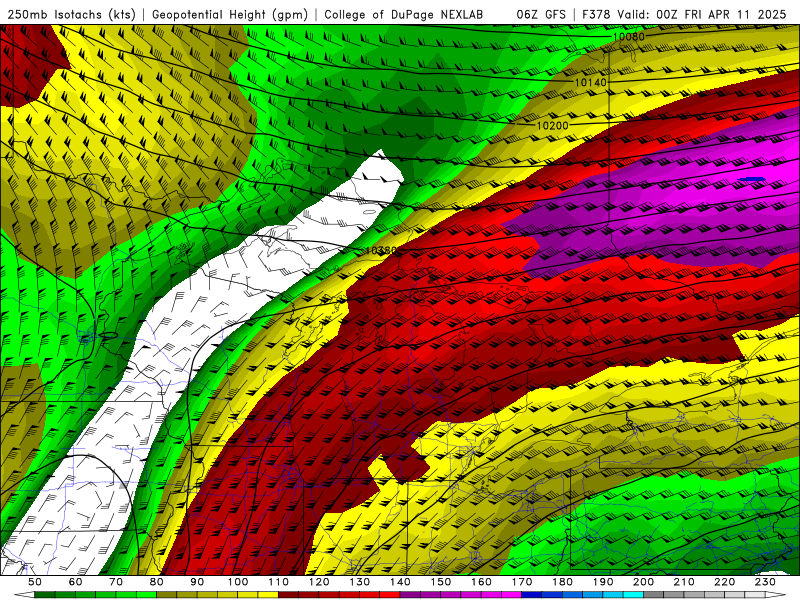Click the 10080 height contour label
This screenshot has height=600, width=800.
click(x=628, y=37)
